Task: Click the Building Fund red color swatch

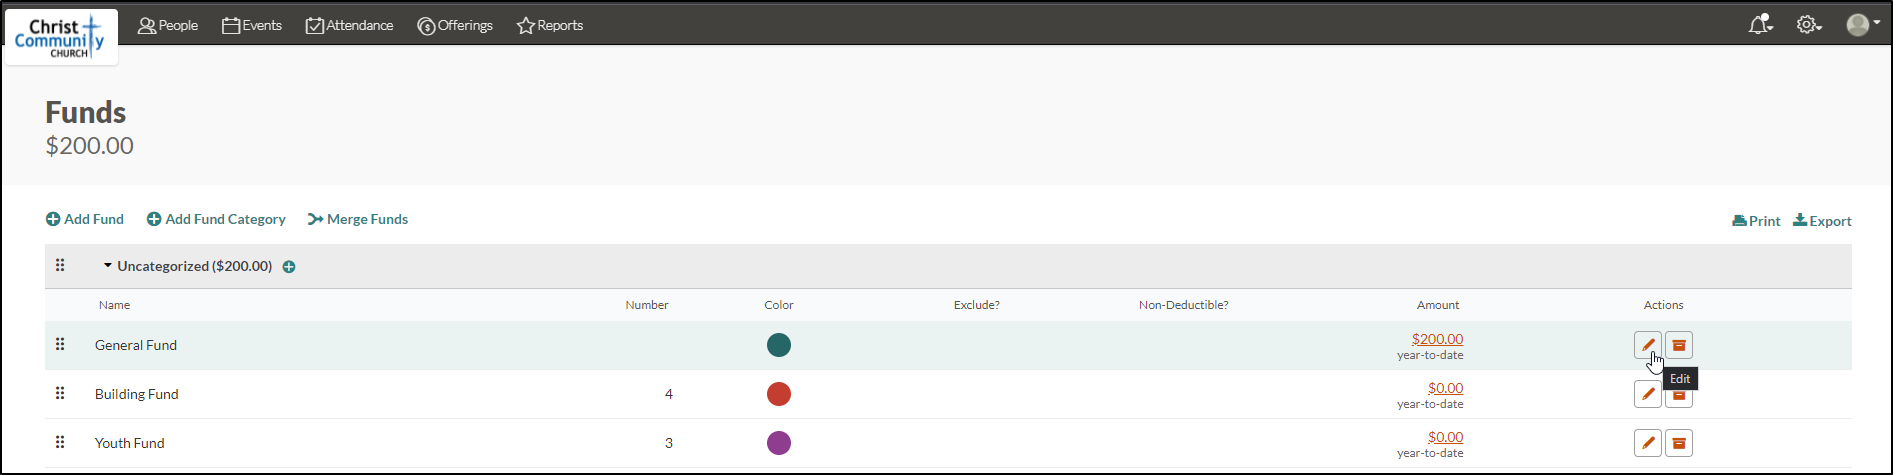Action: [x=779, y=394]
